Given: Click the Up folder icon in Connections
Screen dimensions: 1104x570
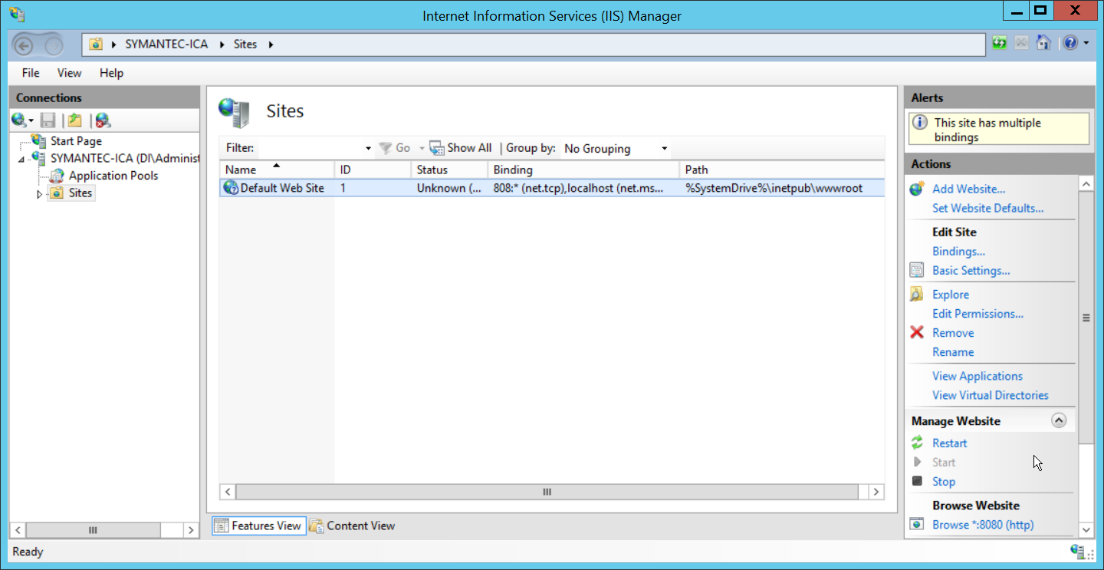Looking at the screenshot, I should 74,120.
